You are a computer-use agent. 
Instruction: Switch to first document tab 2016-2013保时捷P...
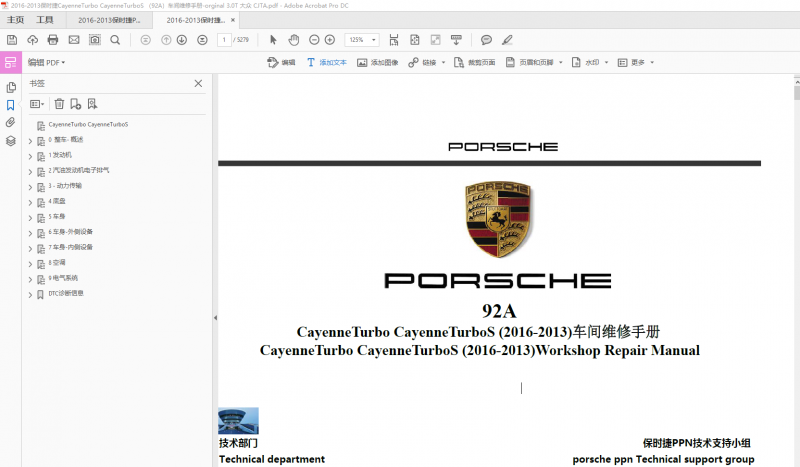click(x=109, y=20)
